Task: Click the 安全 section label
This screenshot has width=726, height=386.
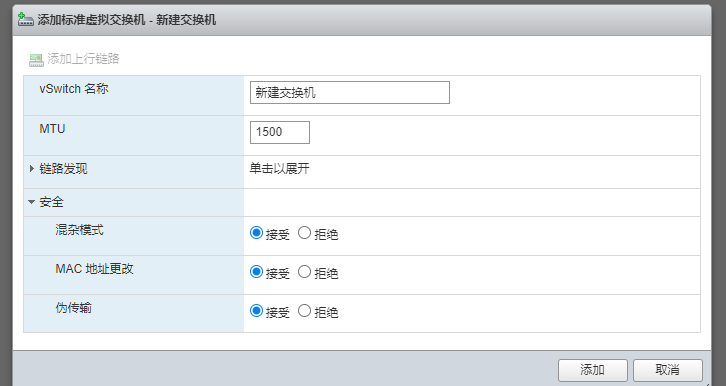Action: coord(51,202)
